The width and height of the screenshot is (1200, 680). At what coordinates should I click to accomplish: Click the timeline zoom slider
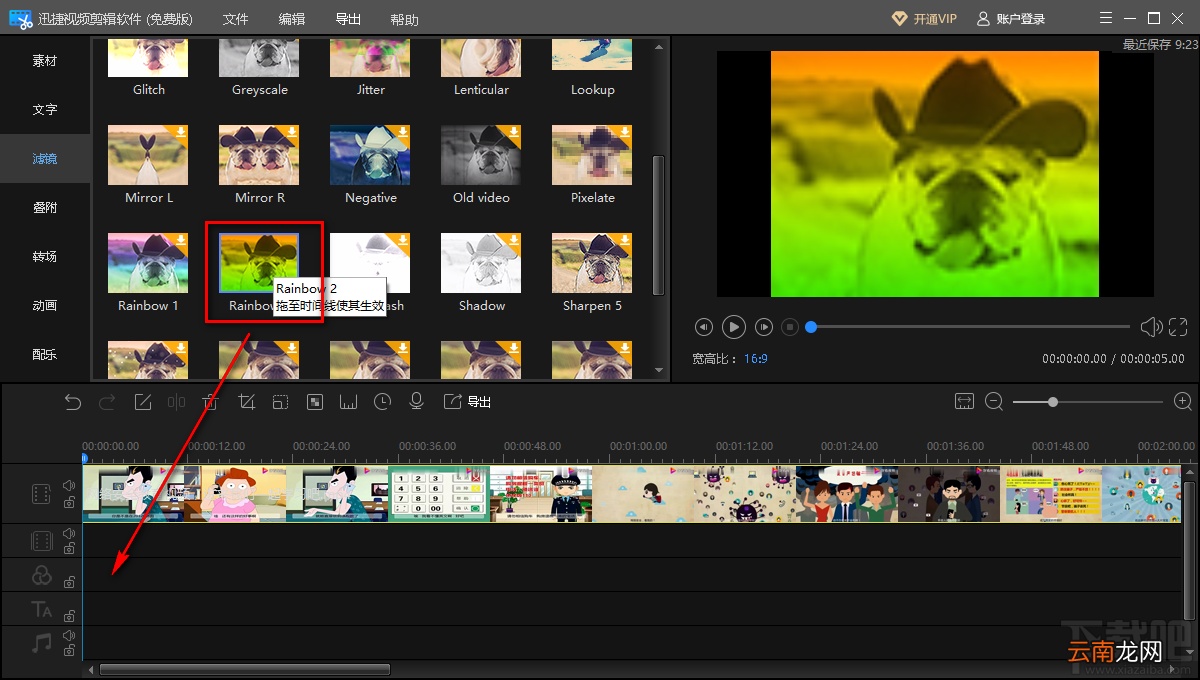click(1088, 402)
